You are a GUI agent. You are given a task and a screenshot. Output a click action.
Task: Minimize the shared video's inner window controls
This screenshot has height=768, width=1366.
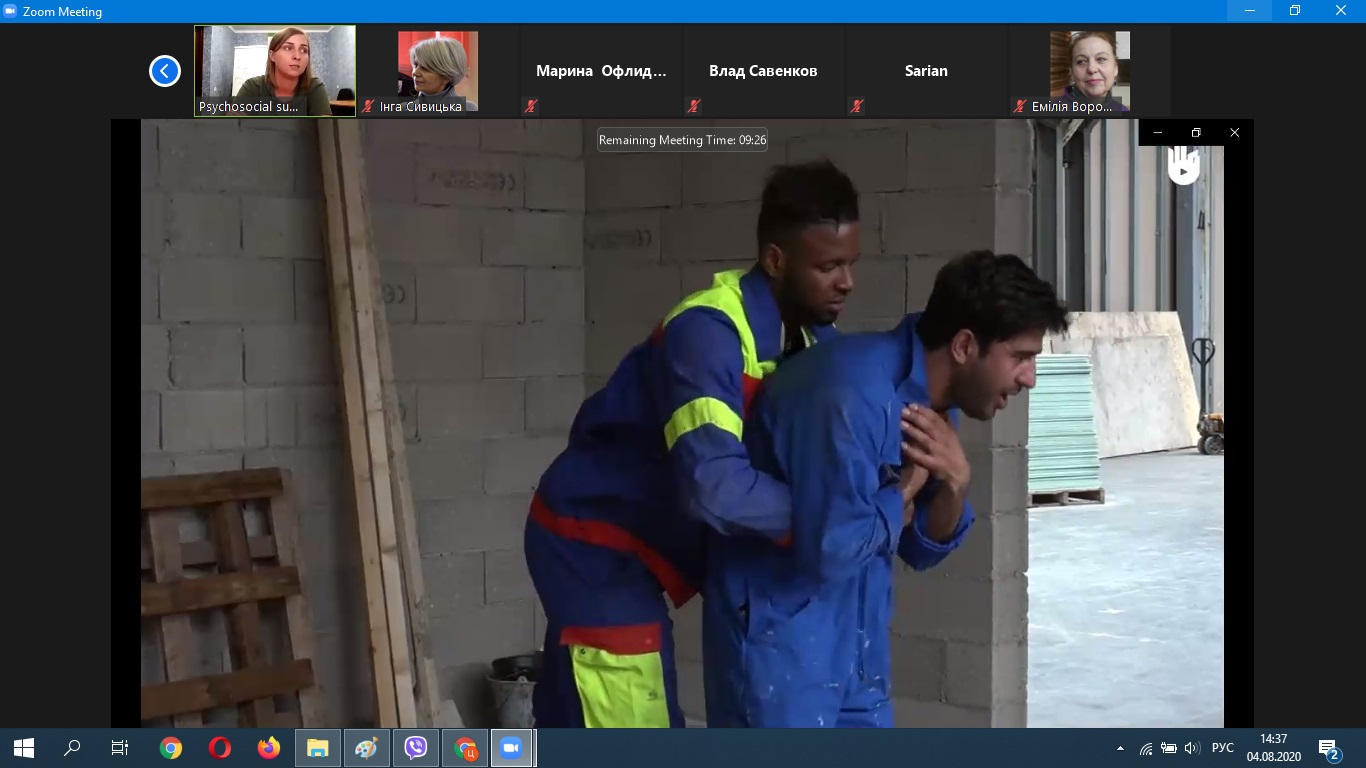point(1158,133)
